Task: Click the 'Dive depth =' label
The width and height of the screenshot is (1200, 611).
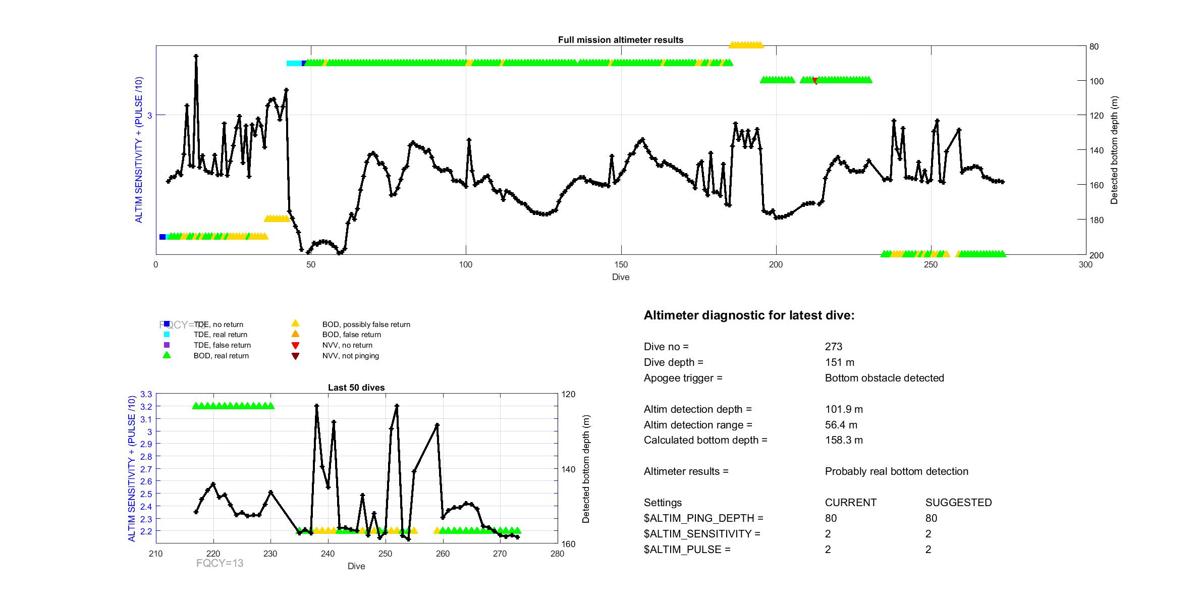Action: point(674,362)
